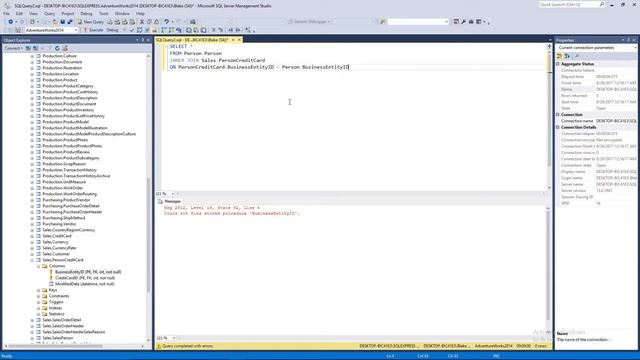The image size is (640, 360).
Task: Click the Undo arrow icon
Action: (x=167, y=22)
